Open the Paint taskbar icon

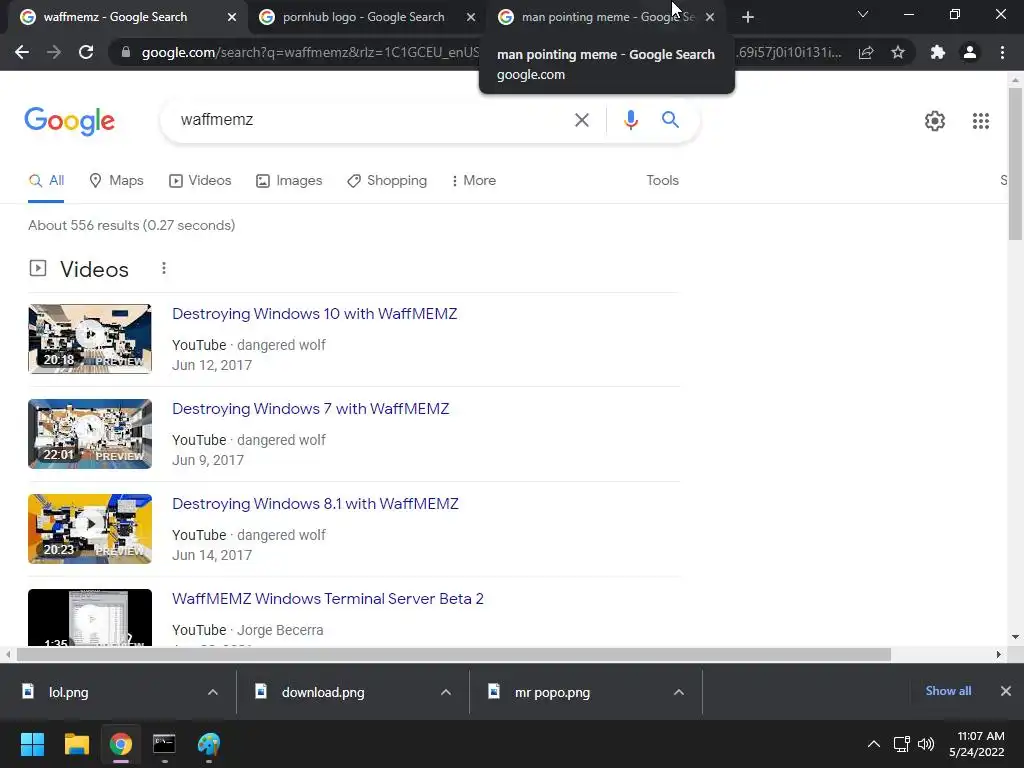(x=209, y=744)
